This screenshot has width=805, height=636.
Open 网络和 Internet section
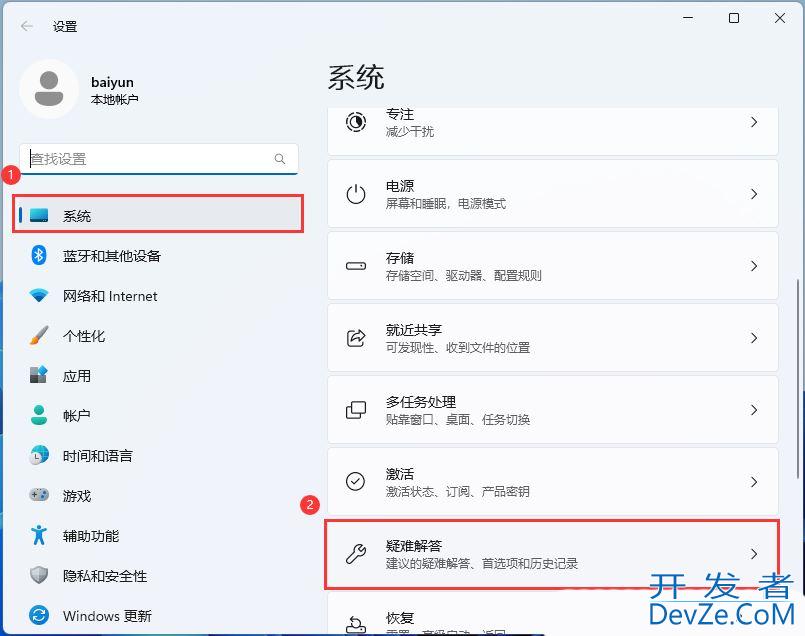pos(158,296)
